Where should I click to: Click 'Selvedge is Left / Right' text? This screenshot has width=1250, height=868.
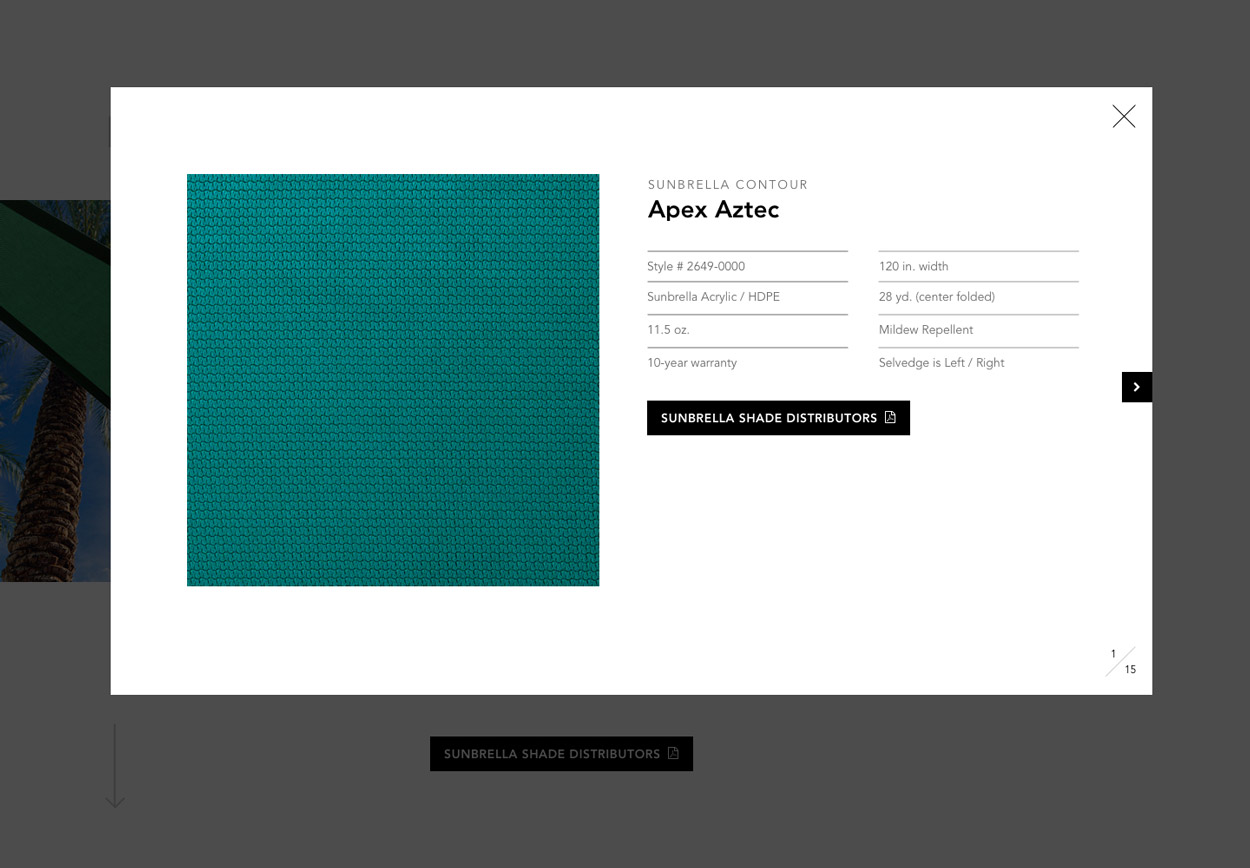[942, 363]
